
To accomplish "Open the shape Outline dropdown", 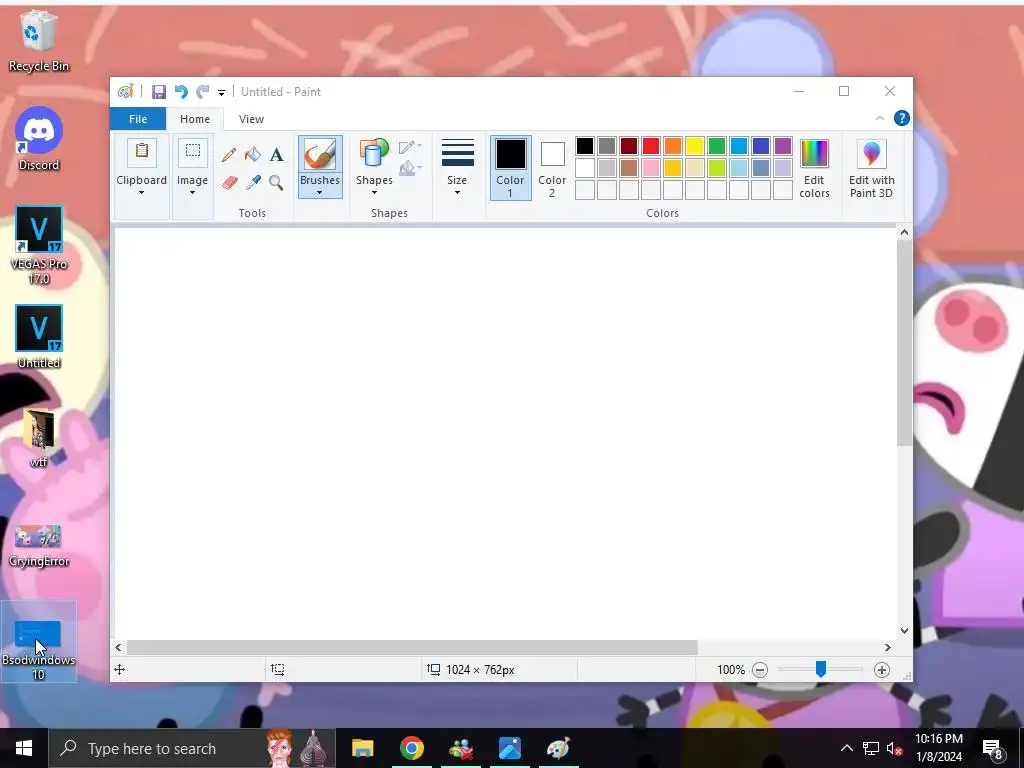I will coord(410,147).
